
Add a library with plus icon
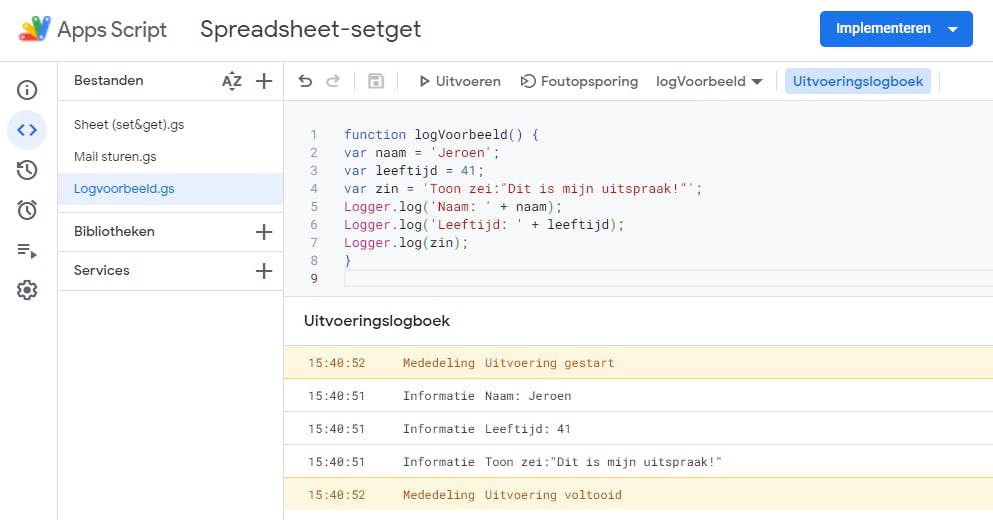[x=264, y=232]
